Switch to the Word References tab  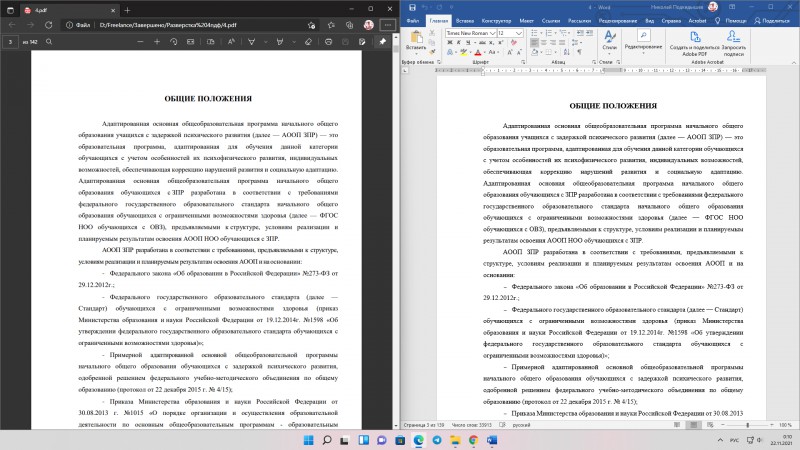[x=551, y=21]
